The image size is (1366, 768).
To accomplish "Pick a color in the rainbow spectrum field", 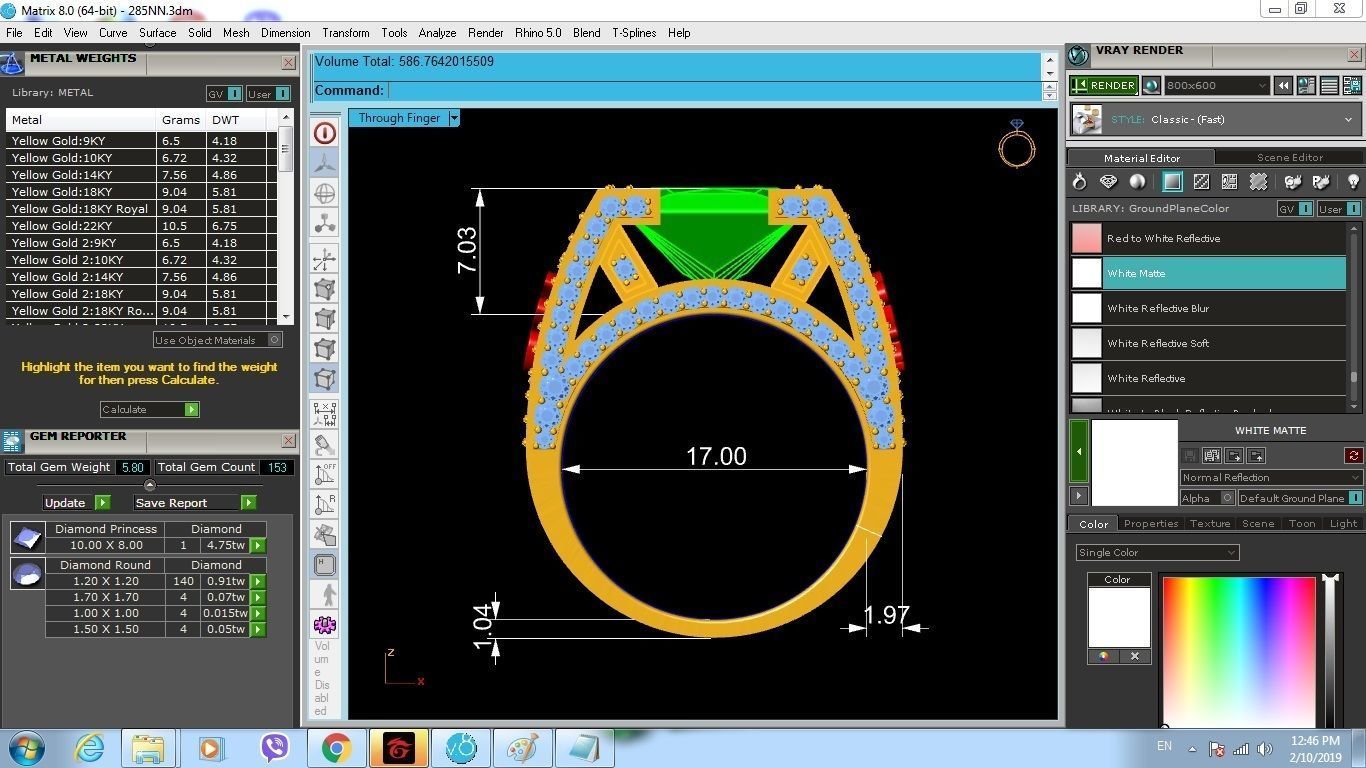I will click(x=1238, y=650).
